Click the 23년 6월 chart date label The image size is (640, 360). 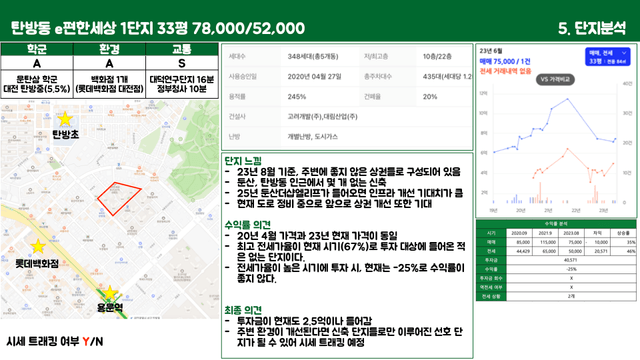491,51
